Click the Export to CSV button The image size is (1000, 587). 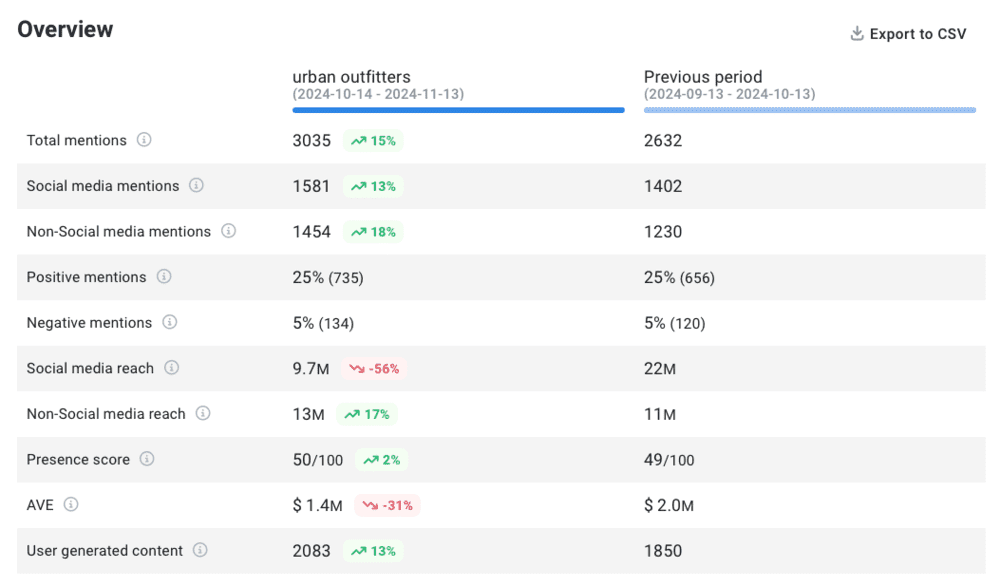click(908, 34)
